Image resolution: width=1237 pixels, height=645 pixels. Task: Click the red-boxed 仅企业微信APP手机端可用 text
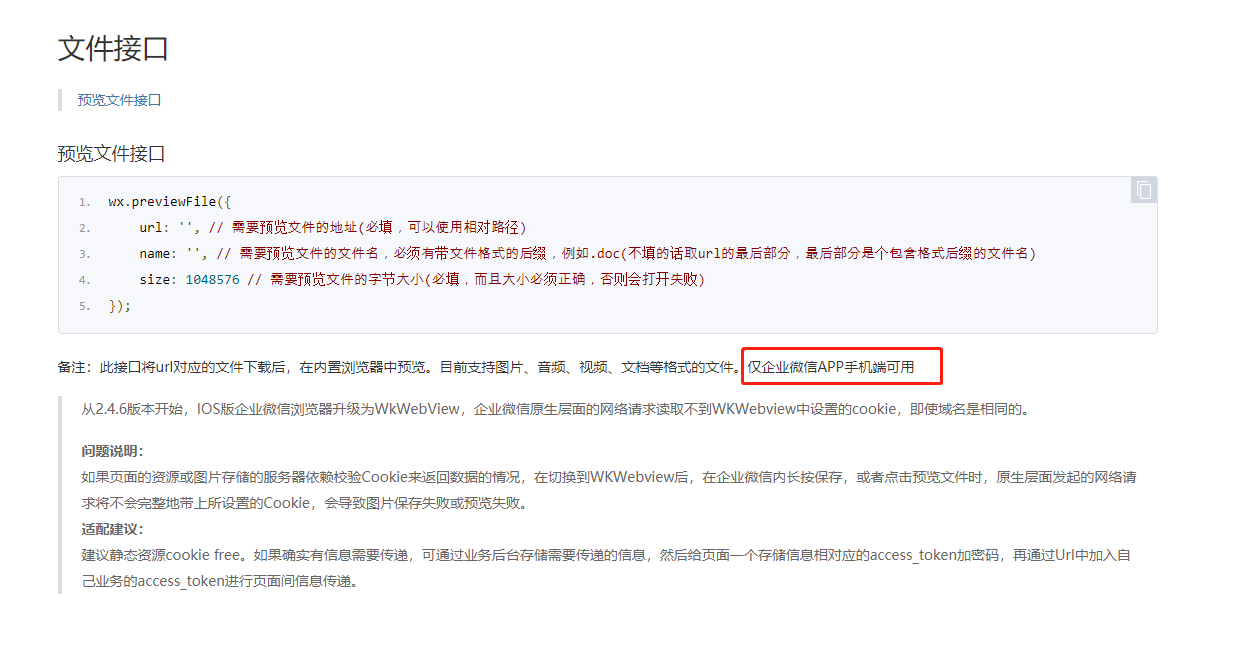(x=831, y=367)
